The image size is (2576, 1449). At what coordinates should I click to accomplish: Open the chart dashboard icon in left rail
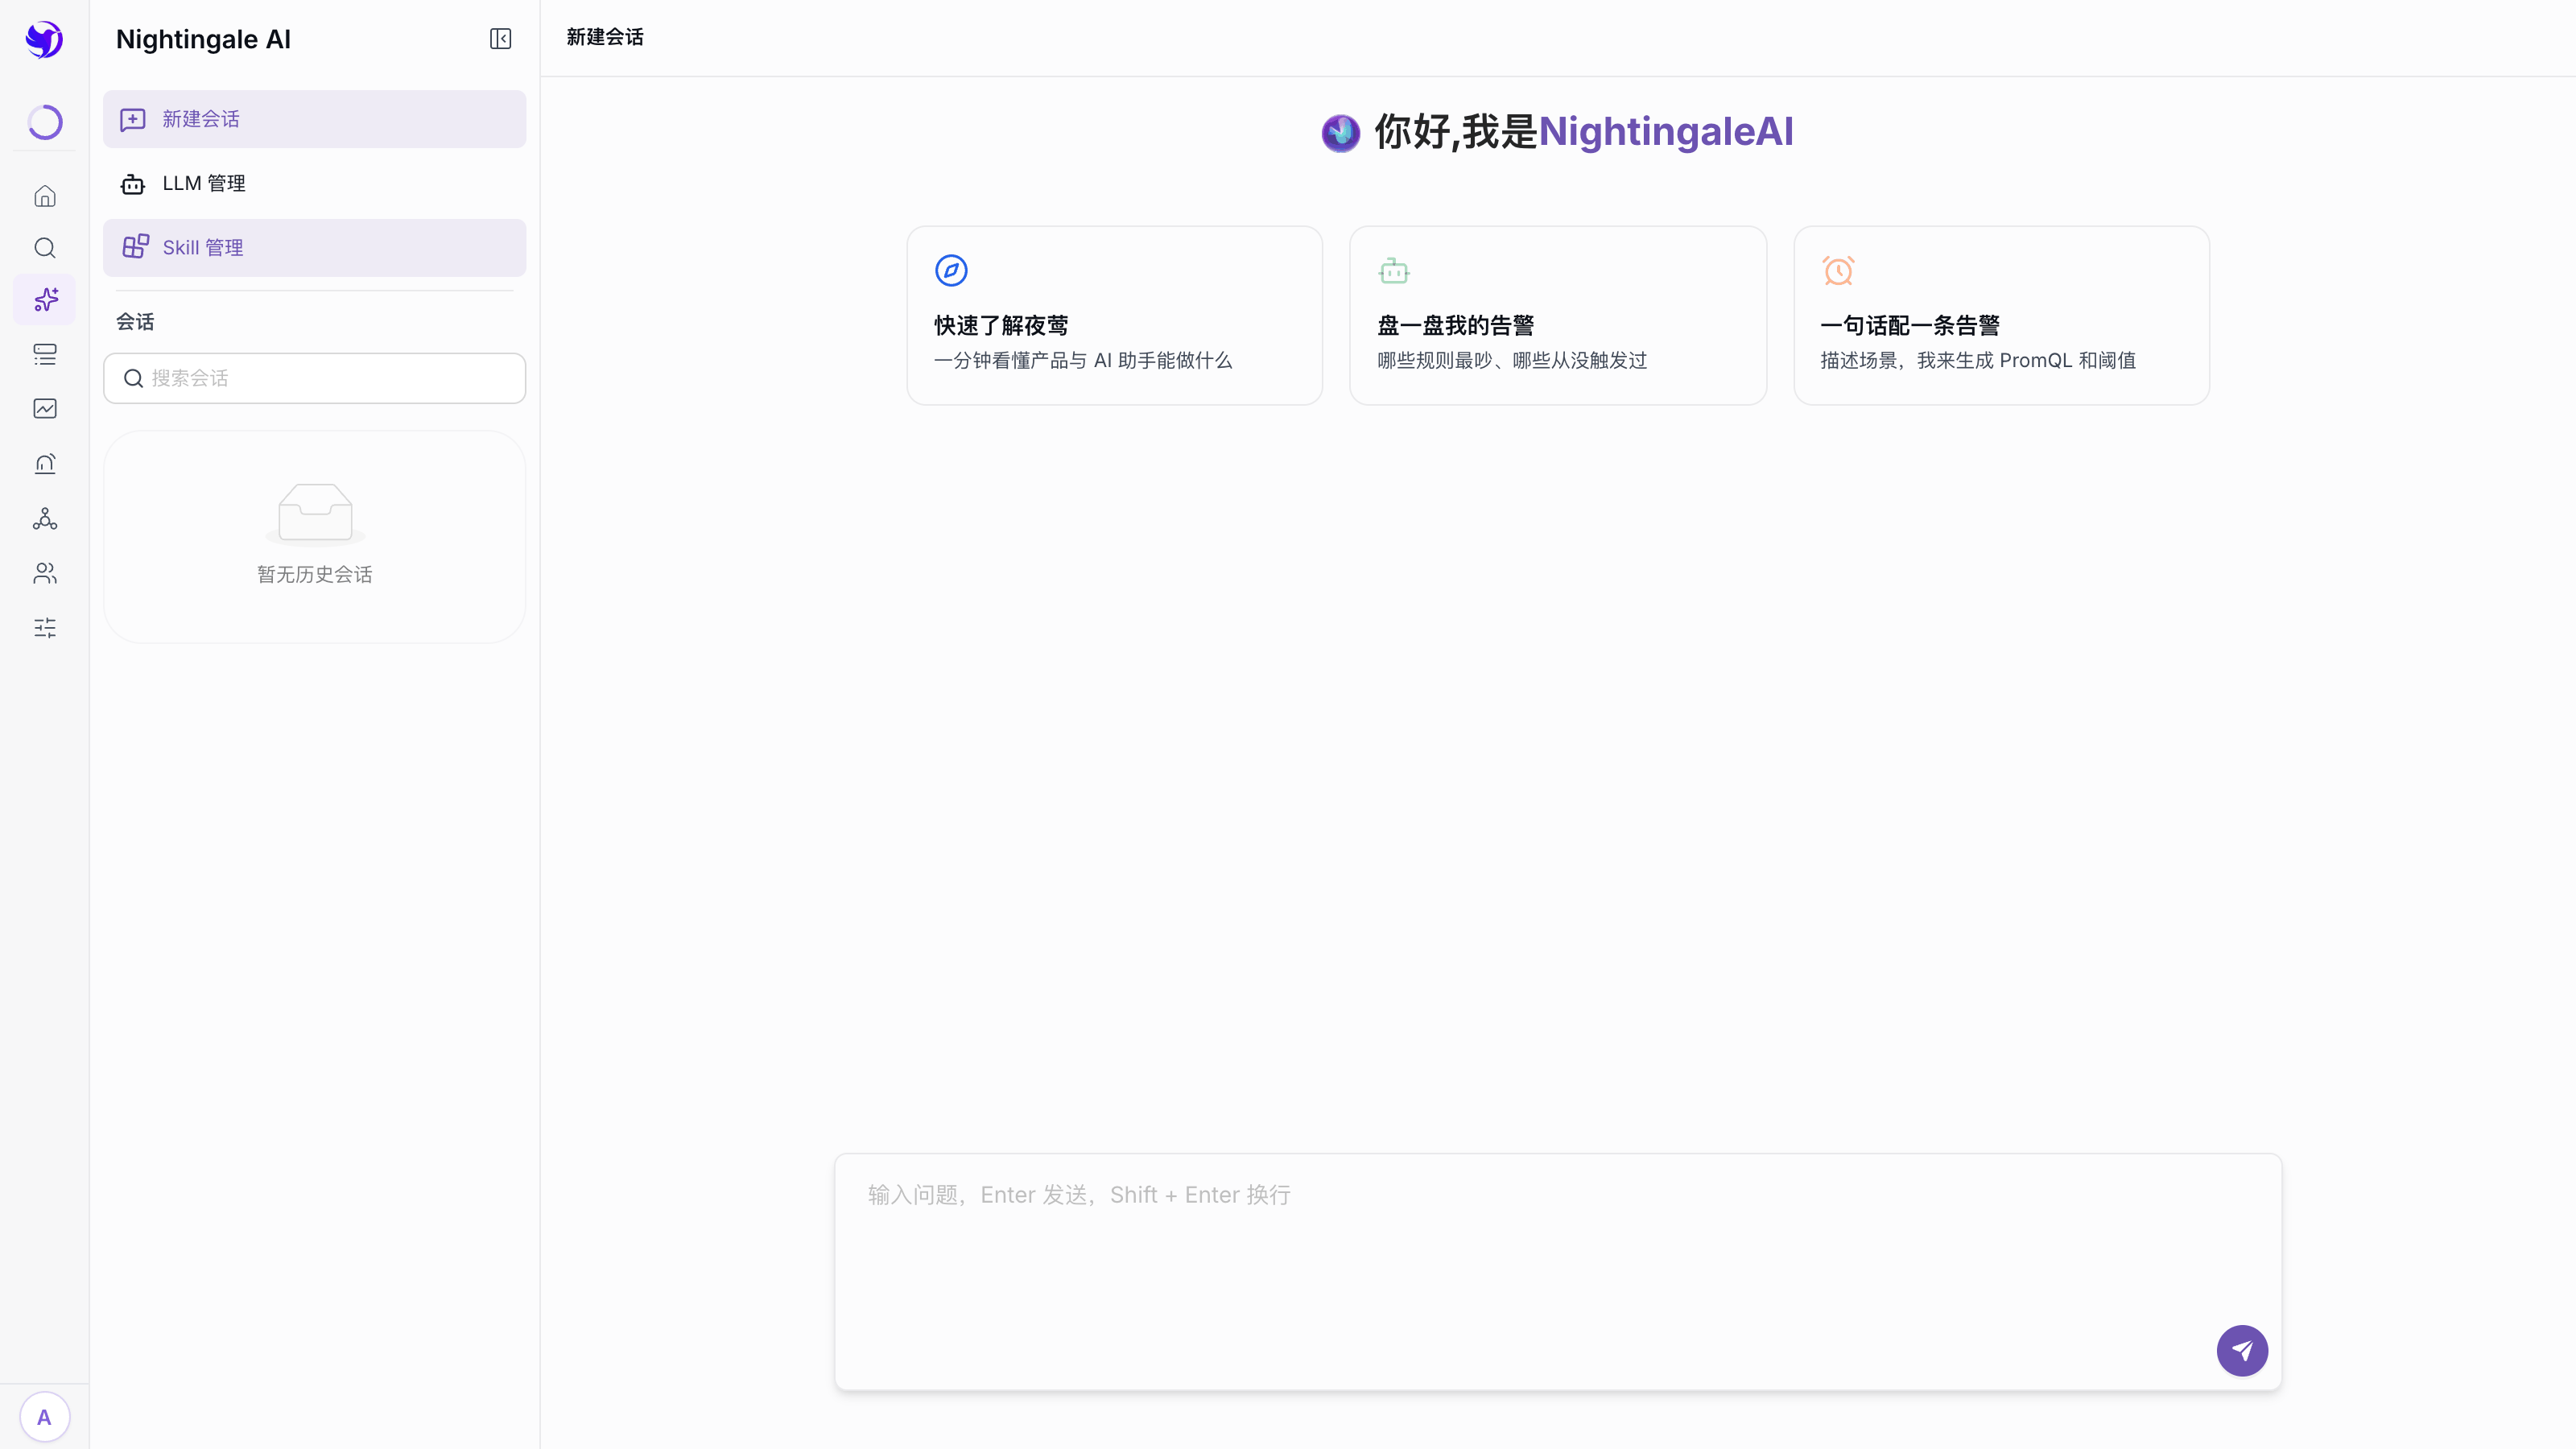pyautogui.click(x=45, y=408)
